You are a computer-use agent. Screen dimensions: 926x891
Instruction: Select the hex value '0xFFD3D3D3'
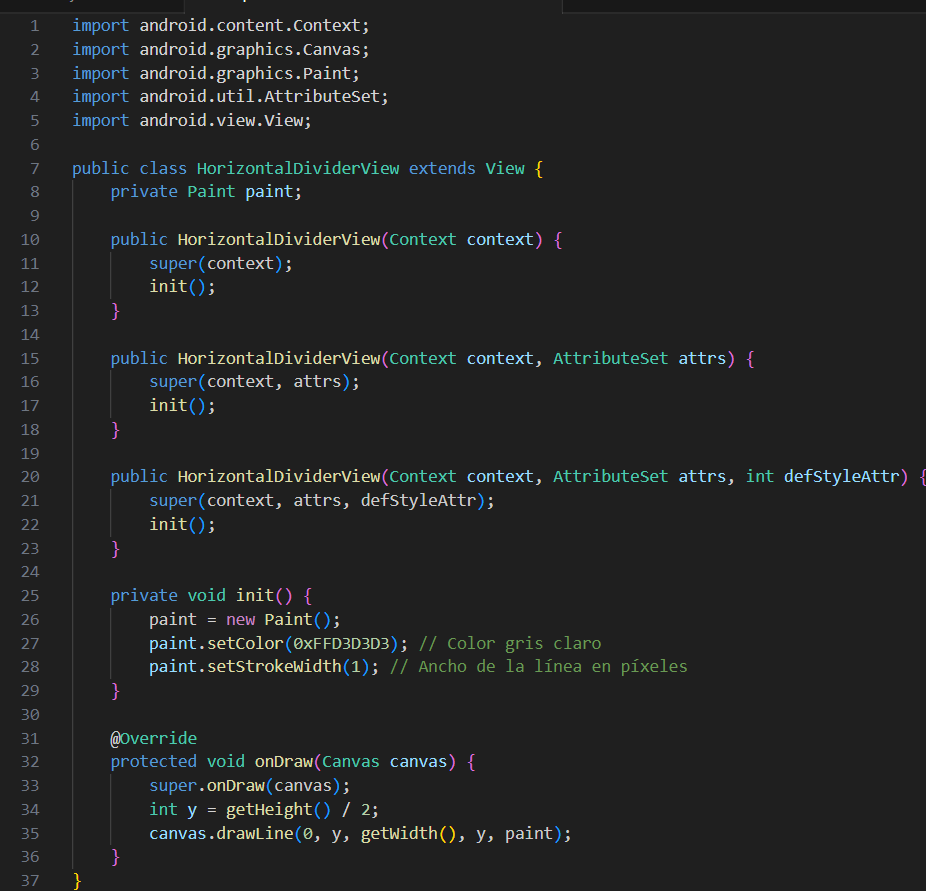pos(341,644)
